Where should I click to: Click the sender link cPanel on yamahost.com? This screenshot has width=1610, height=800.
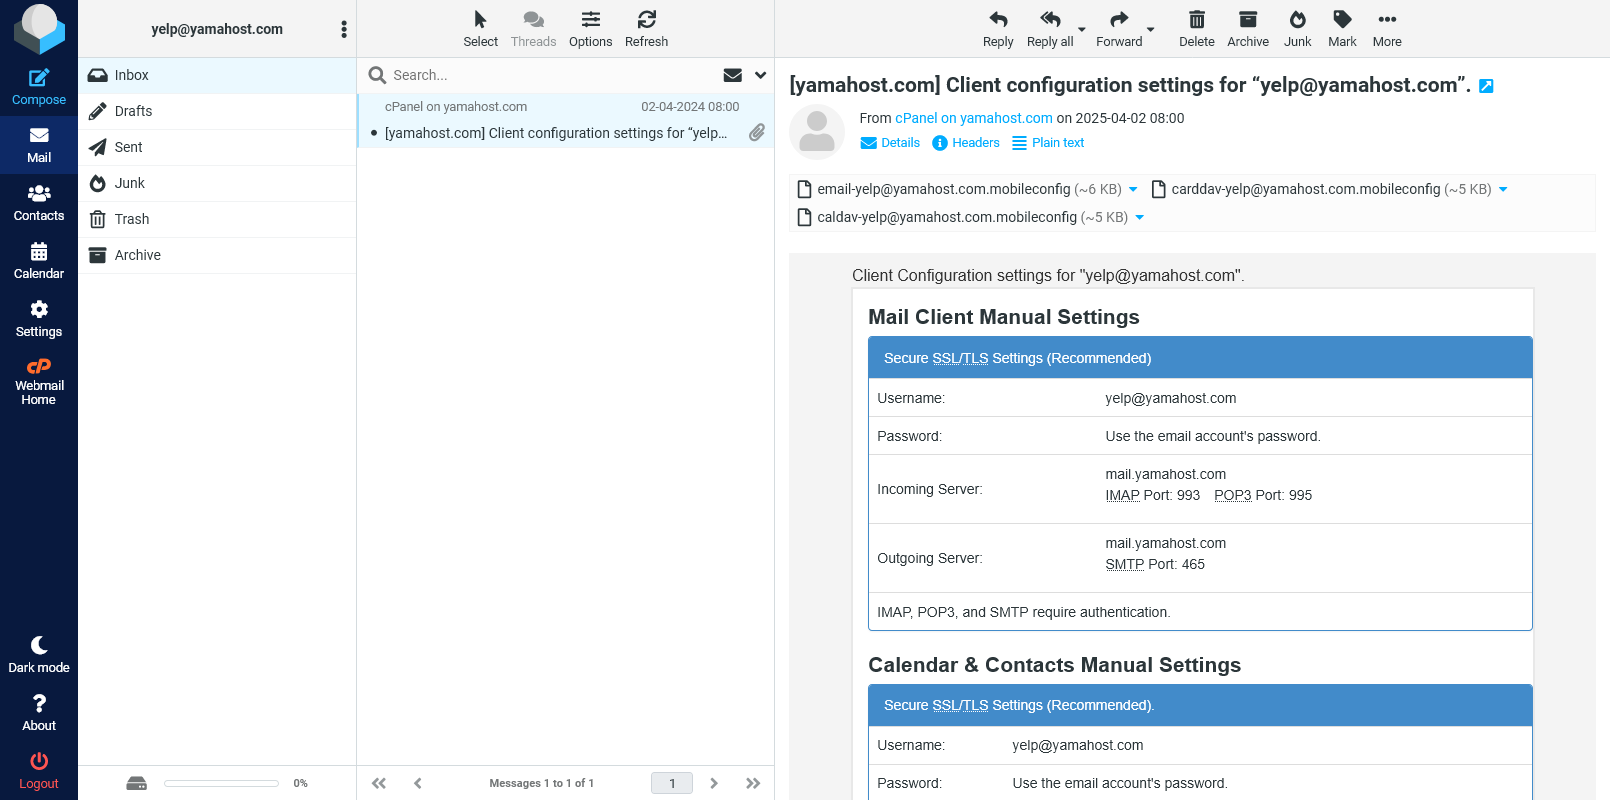click(973, 118)
